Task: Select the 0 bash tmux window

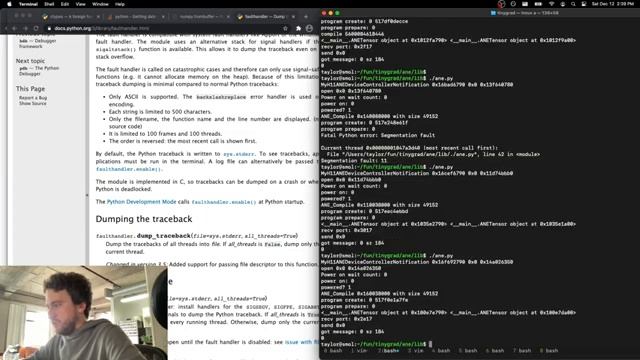Action: (333, 351)
